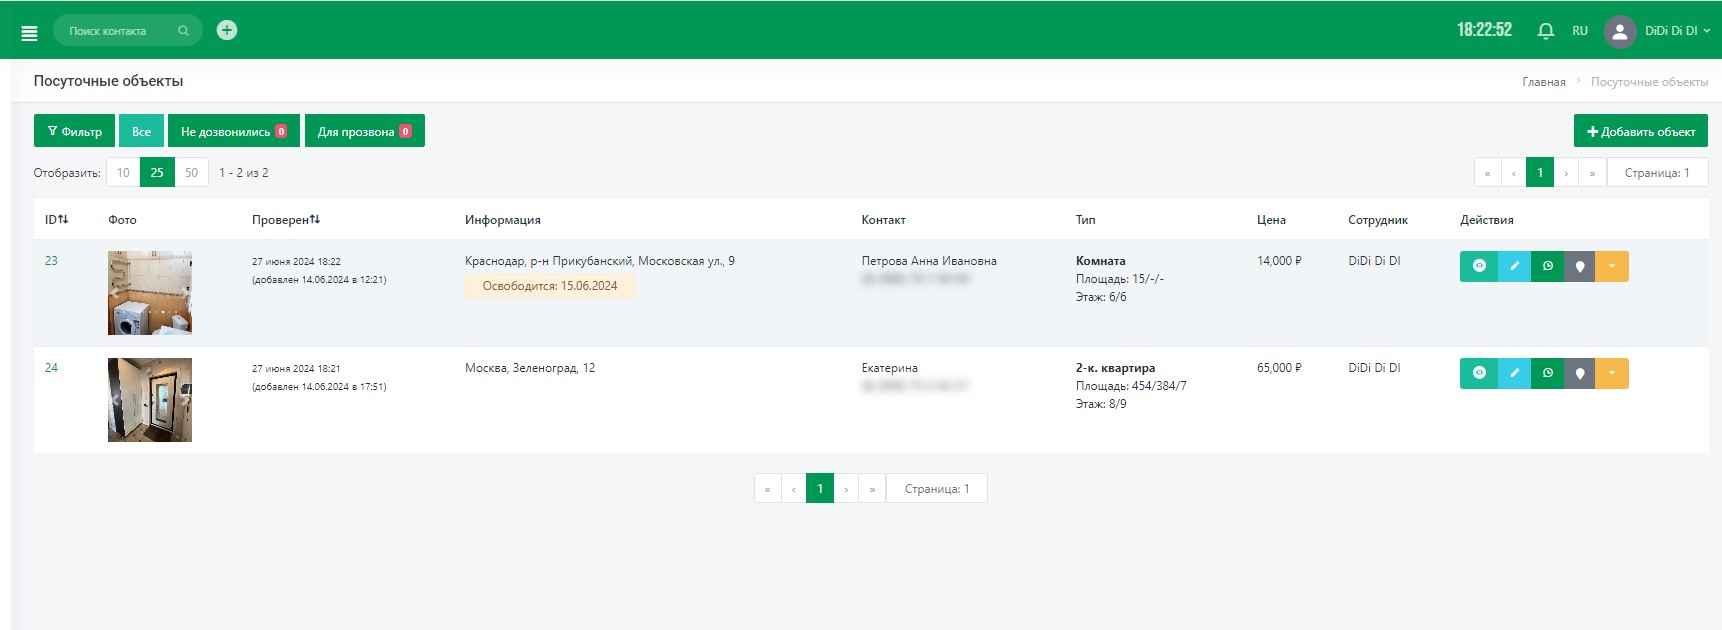Screen dimensions: 1722x630
Task: Click the Освободится: 15.06.2024 badge
Action: click(550, 286)
